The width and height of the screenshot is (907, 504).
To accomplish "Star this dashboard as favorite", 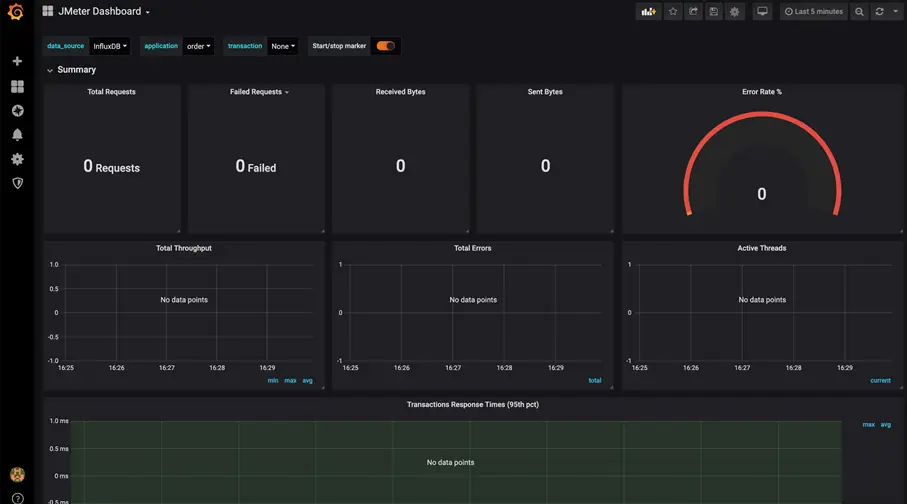I will click(x=673, y=12).
